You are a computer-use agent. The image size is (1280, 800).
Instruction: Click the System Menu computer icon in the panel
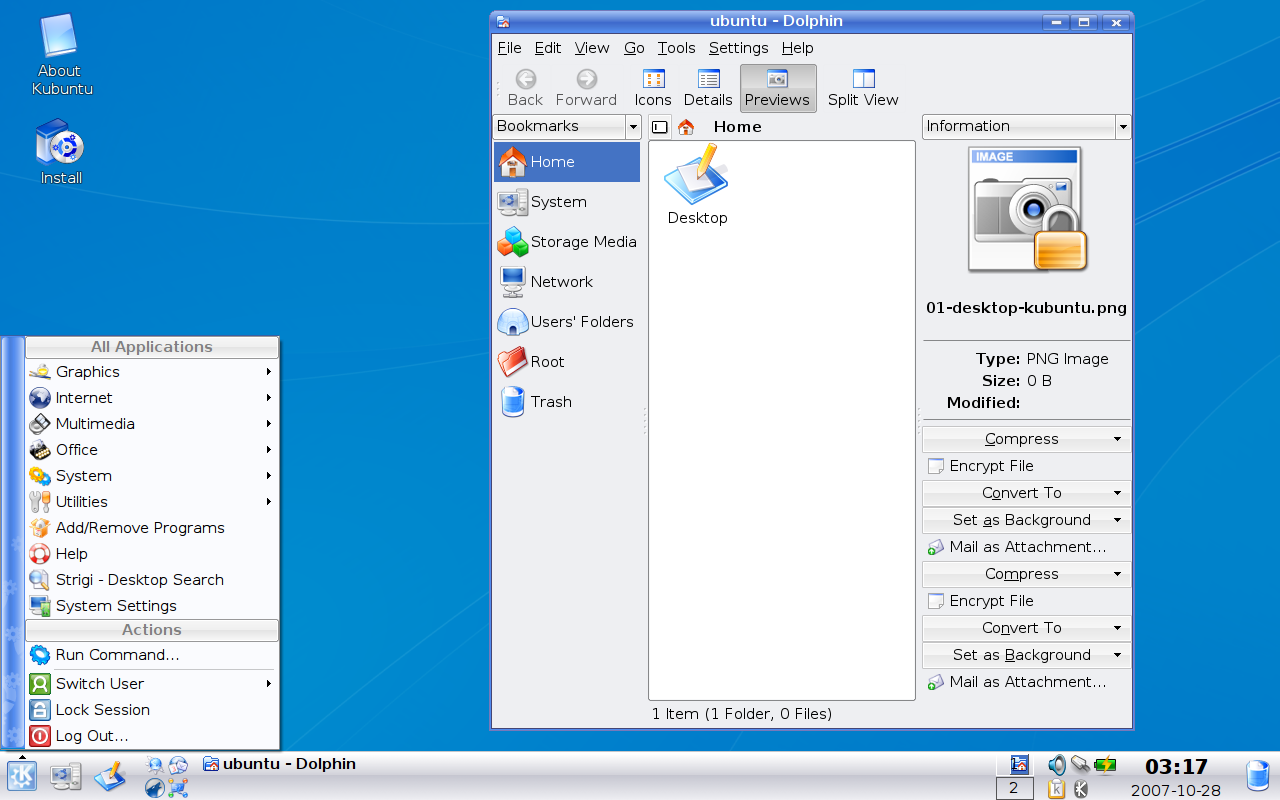click(x=66, y=776)
